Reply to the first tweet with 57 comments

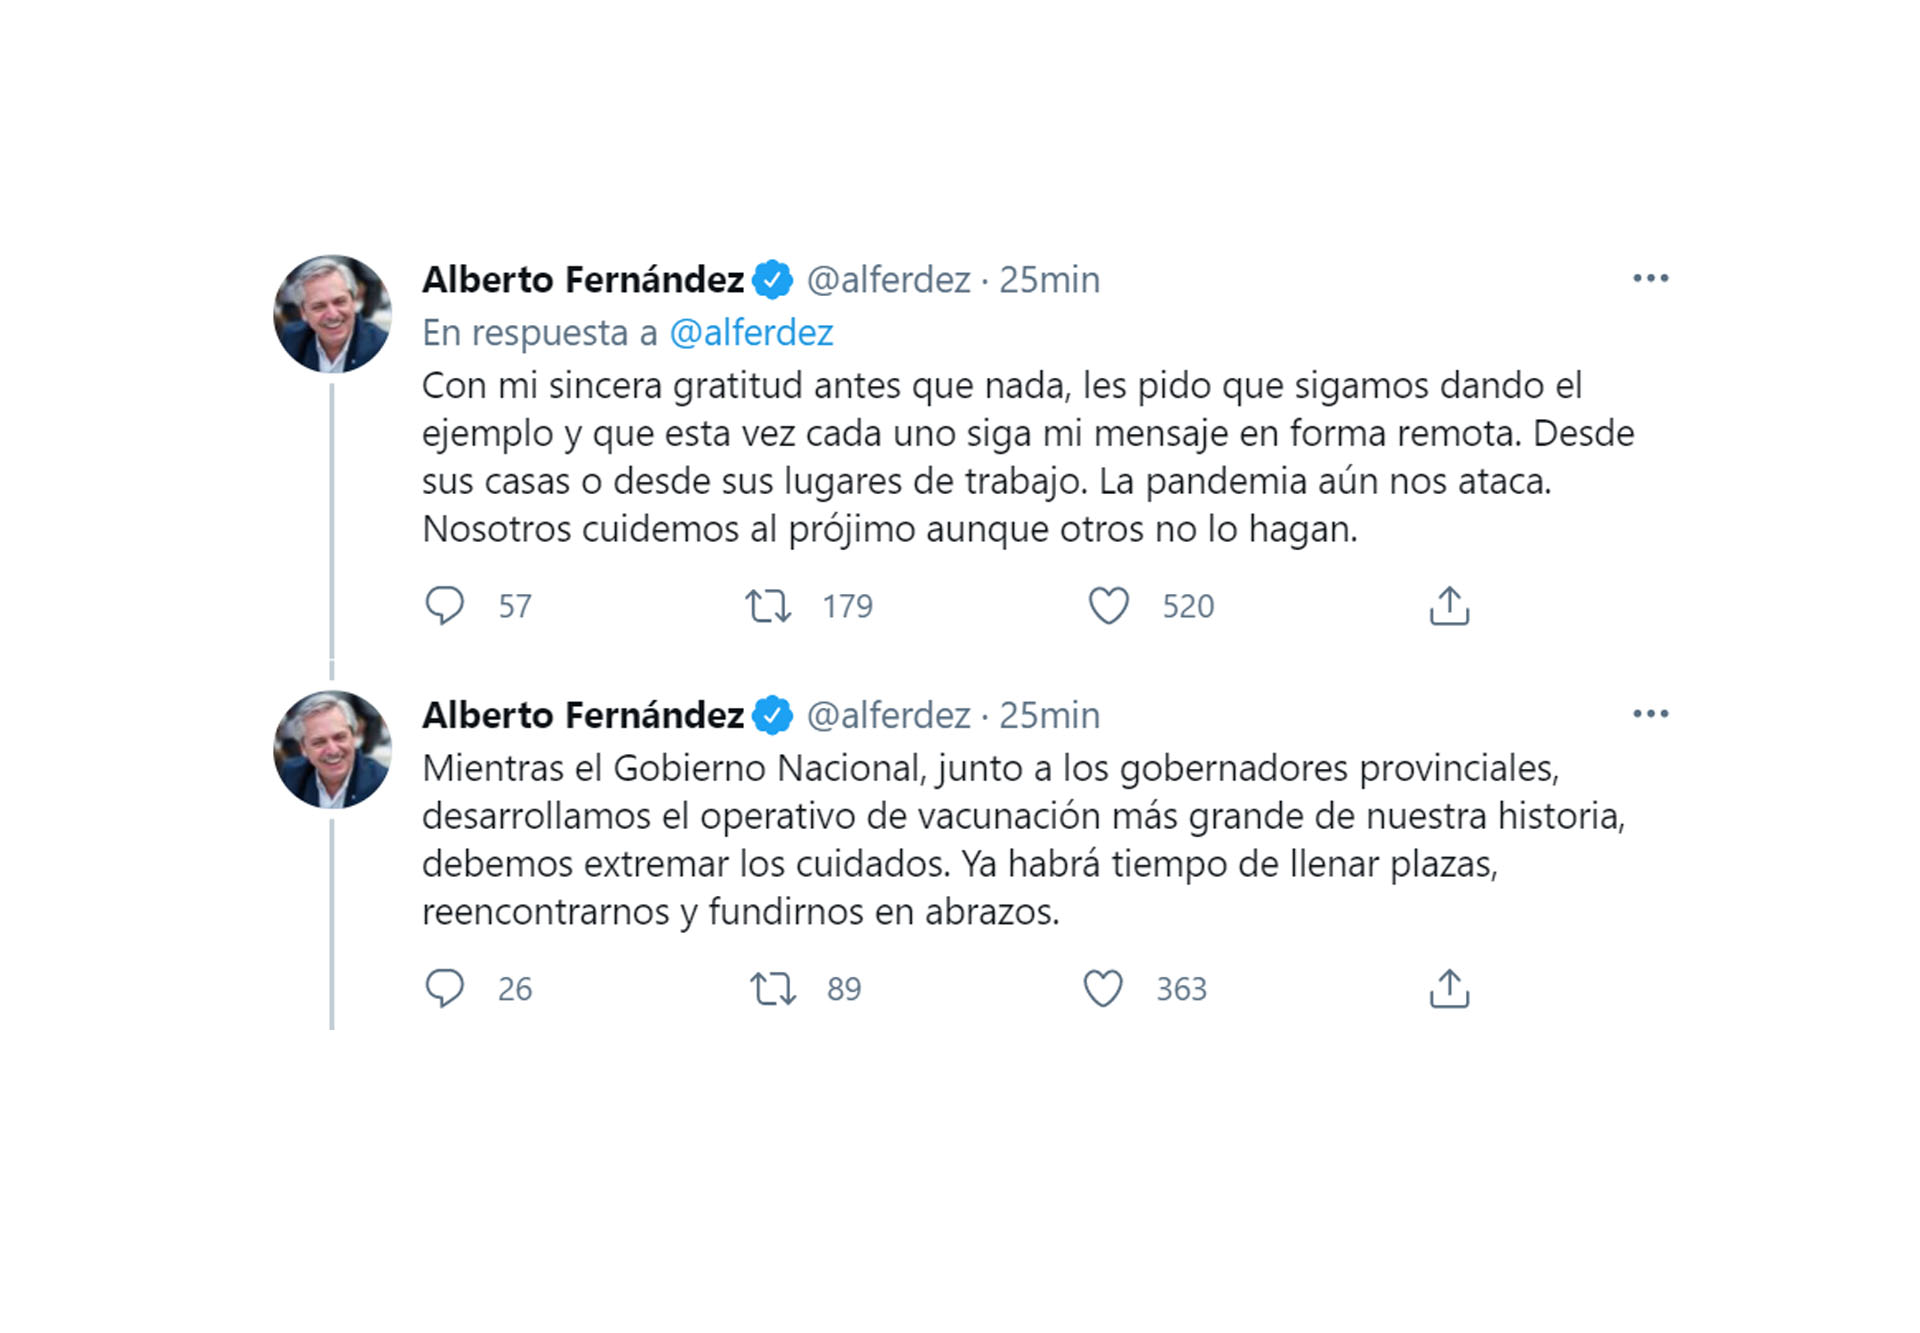point(445,606)
